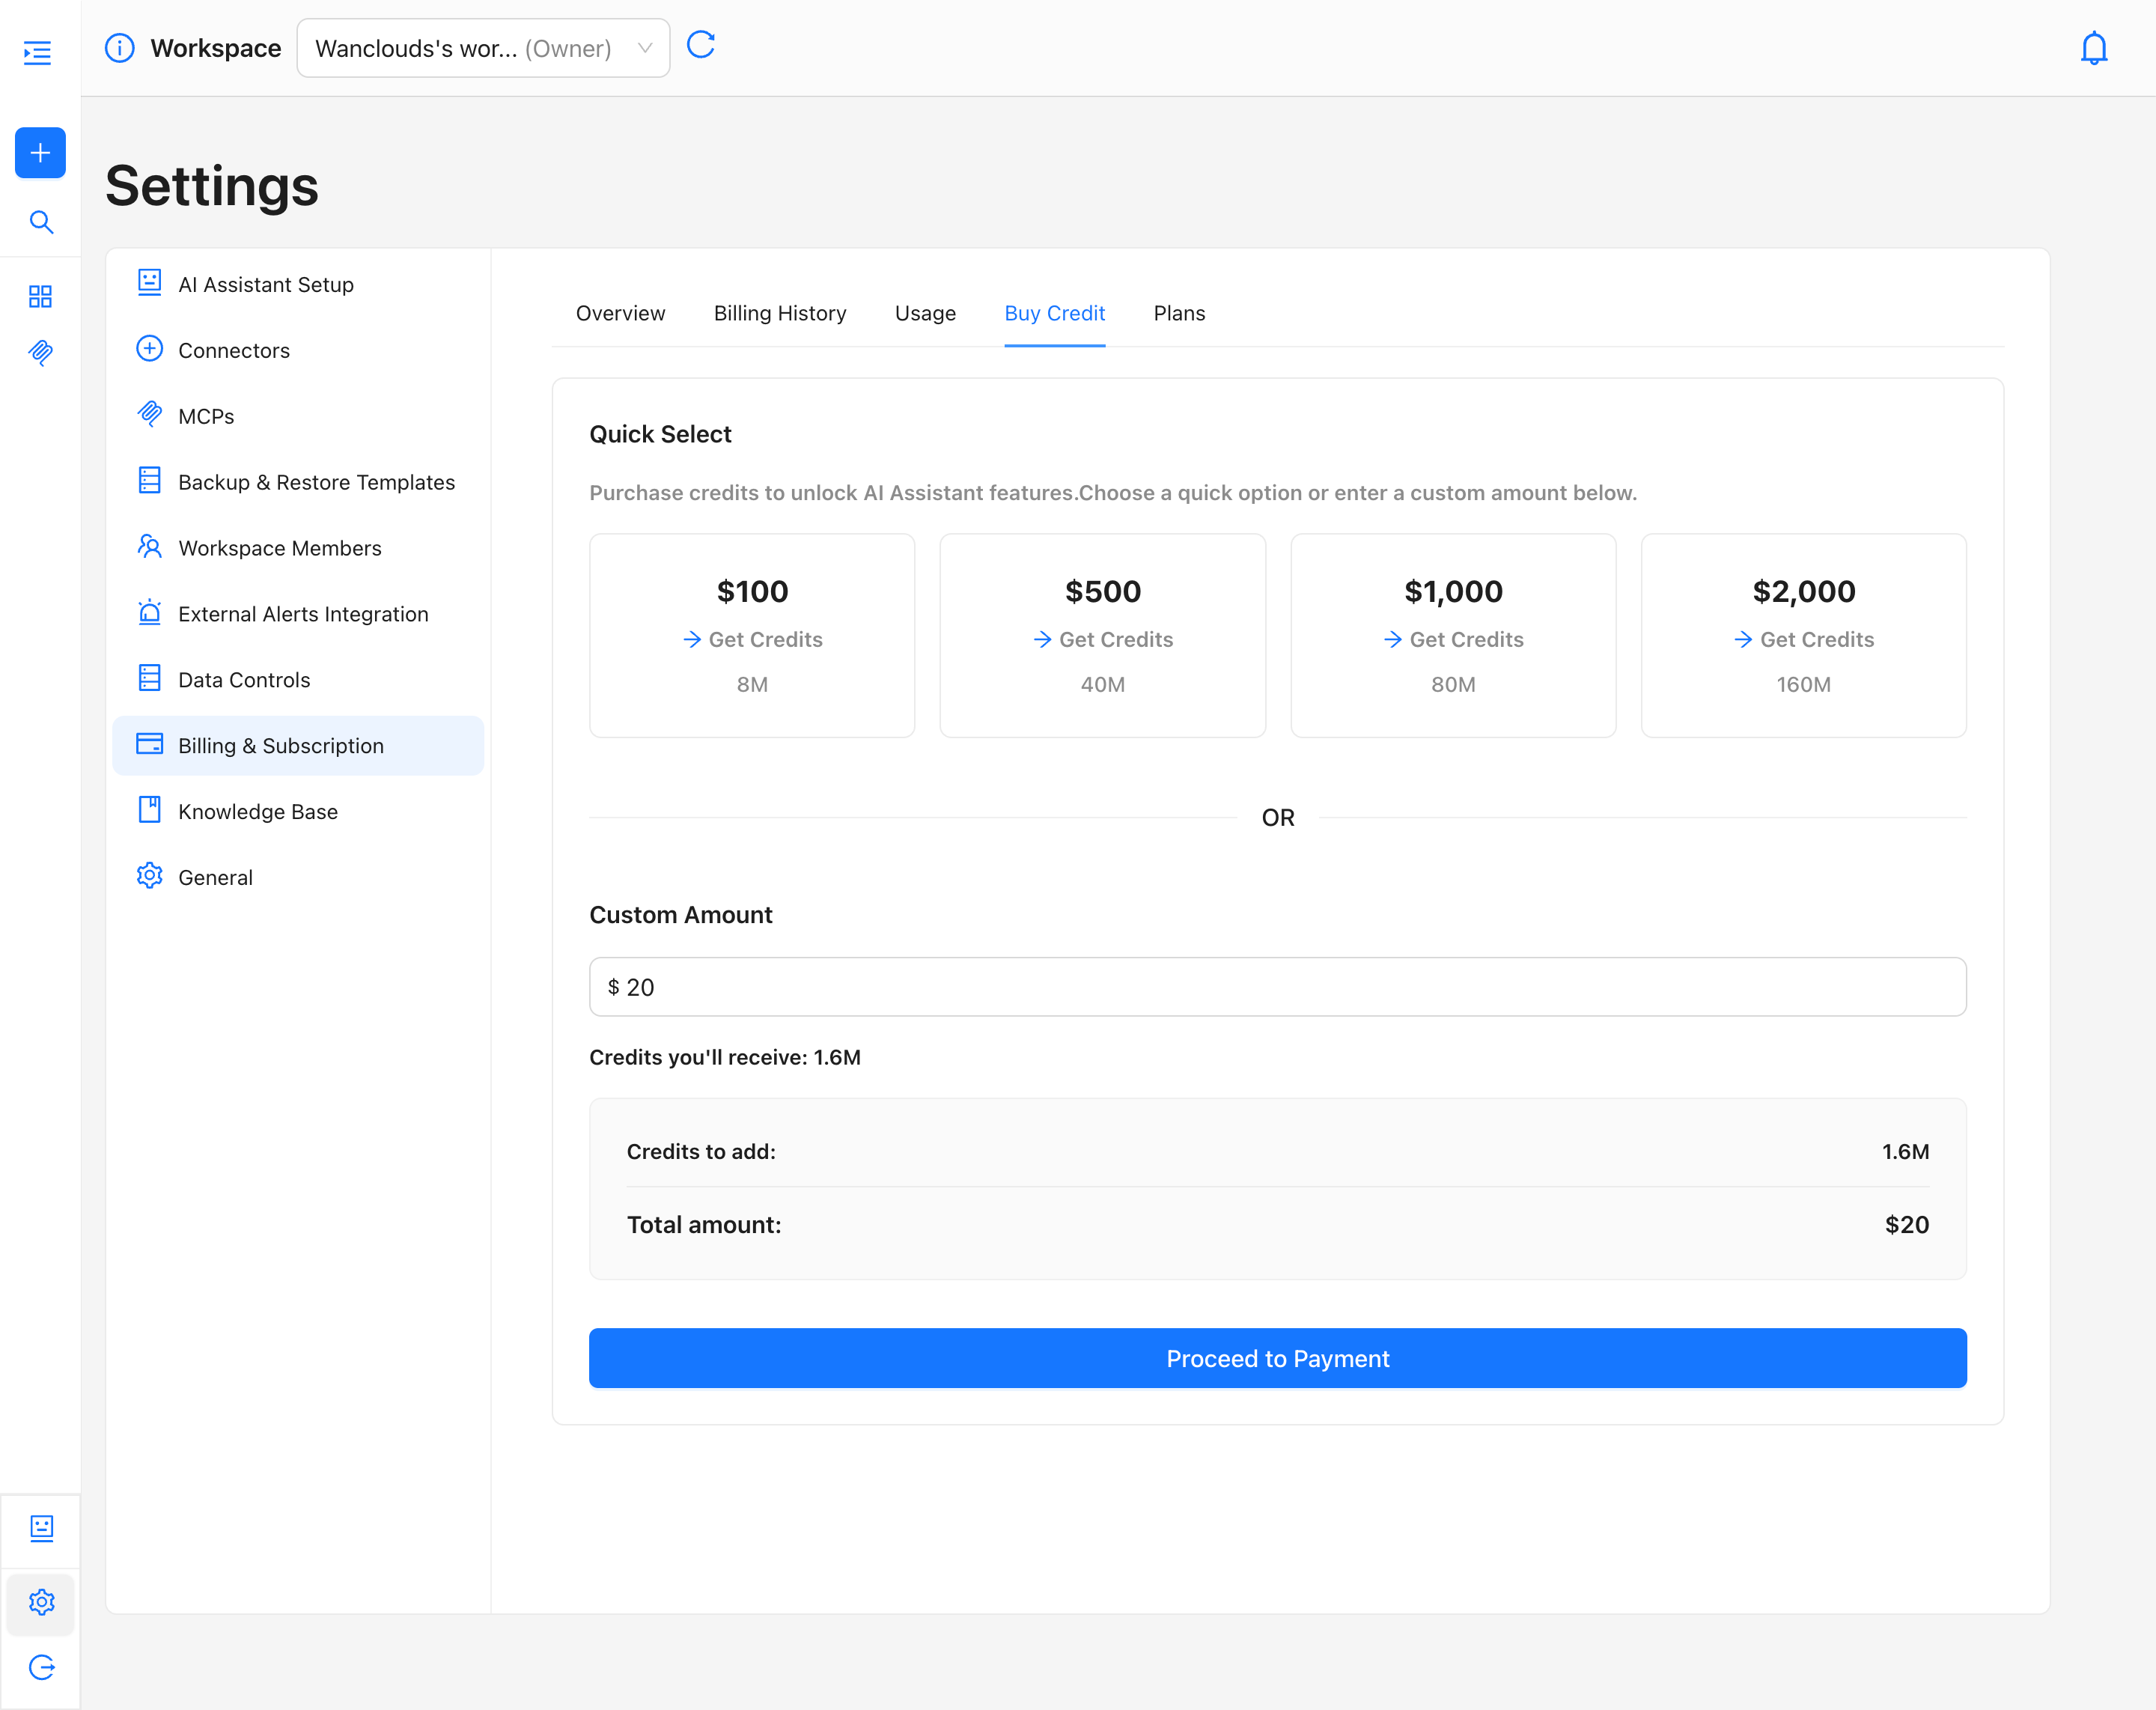Click the blue plus new button
Image resolution: width=2156 pixels, height=1710 pixels.
point(40,153)
